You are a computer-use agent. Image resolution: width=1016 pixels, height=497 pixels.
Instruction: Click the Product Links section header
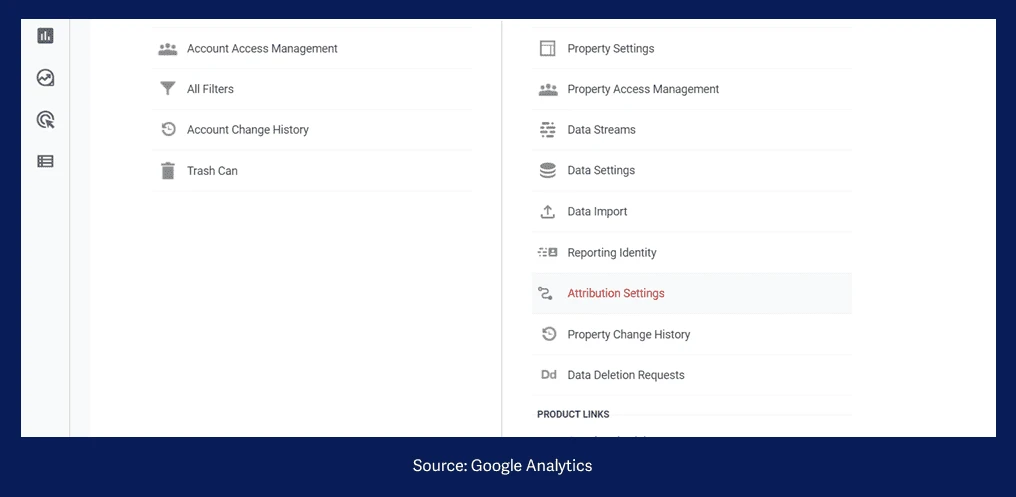click(x=573, y=414)
